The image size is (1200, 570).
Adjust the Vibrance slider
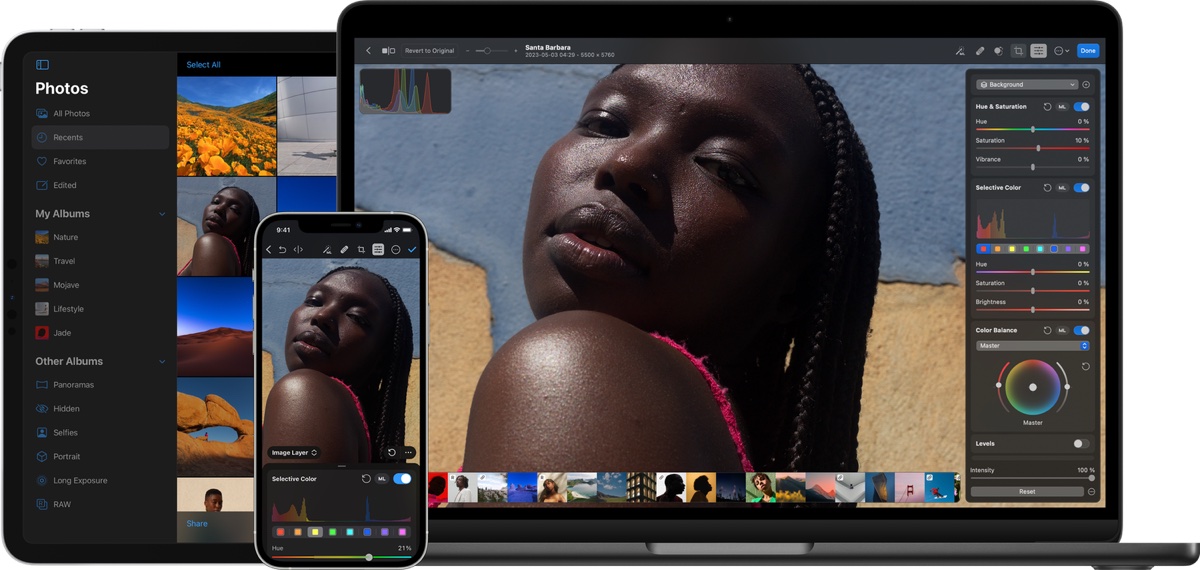(x=1033, y=167)
